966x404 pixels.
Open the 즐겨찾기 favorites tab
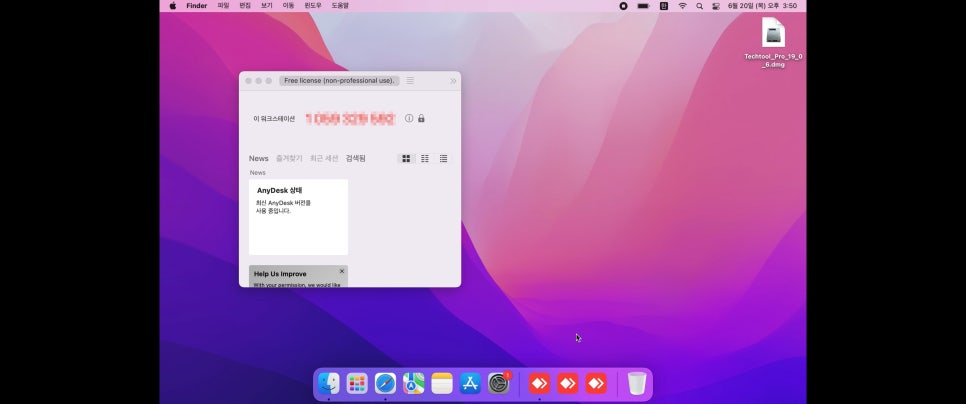289,158
